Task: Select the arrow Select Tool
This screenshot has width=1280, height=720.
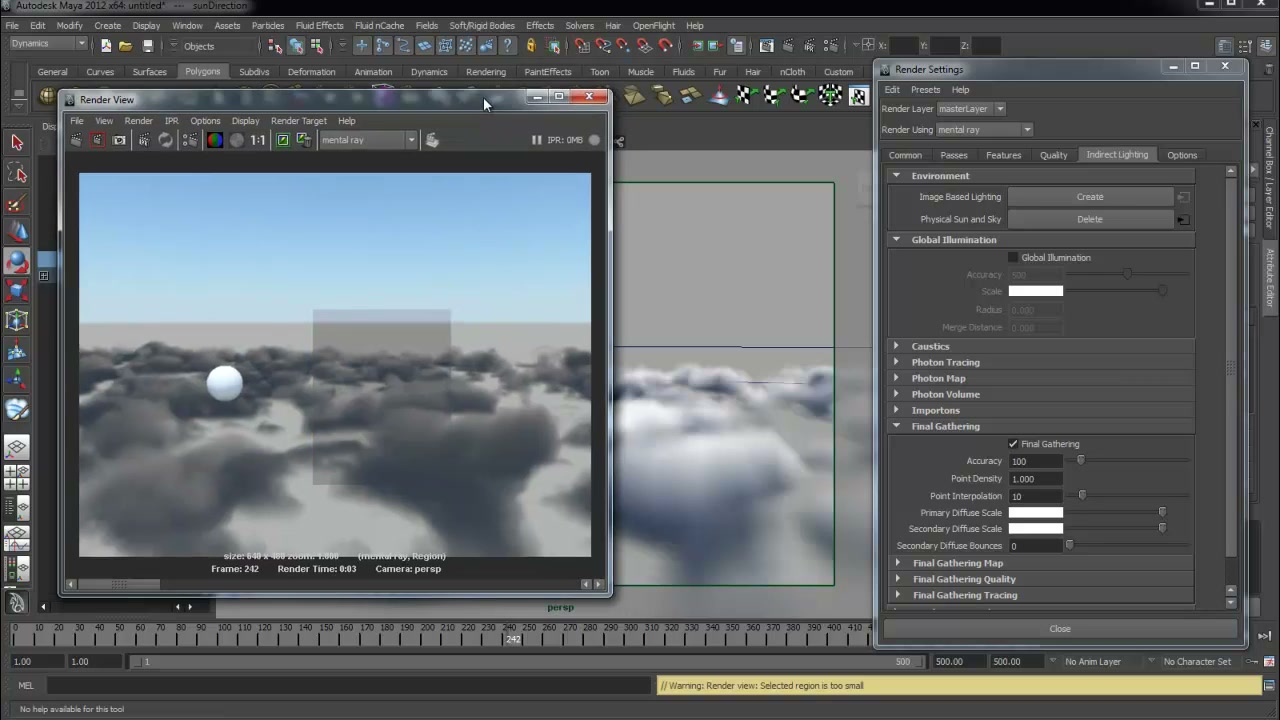Action: click(17, 142)
